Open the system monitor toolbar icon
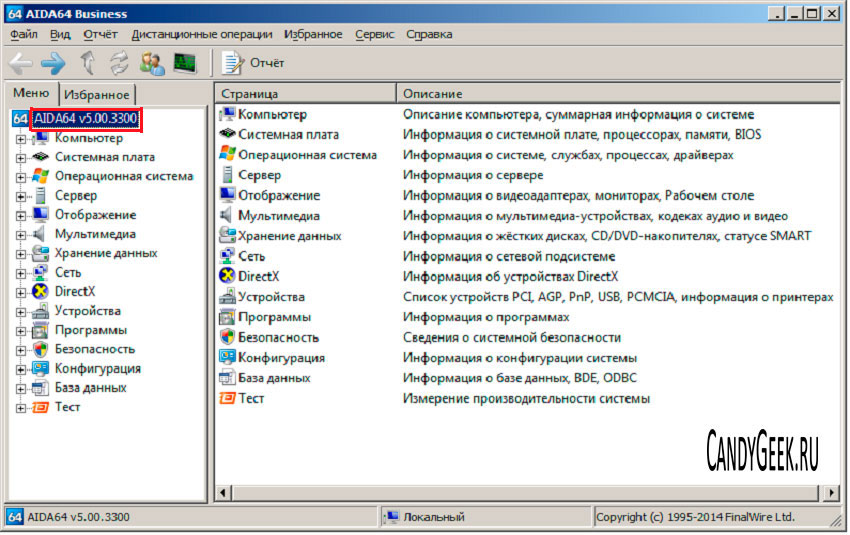 [185, 63]
